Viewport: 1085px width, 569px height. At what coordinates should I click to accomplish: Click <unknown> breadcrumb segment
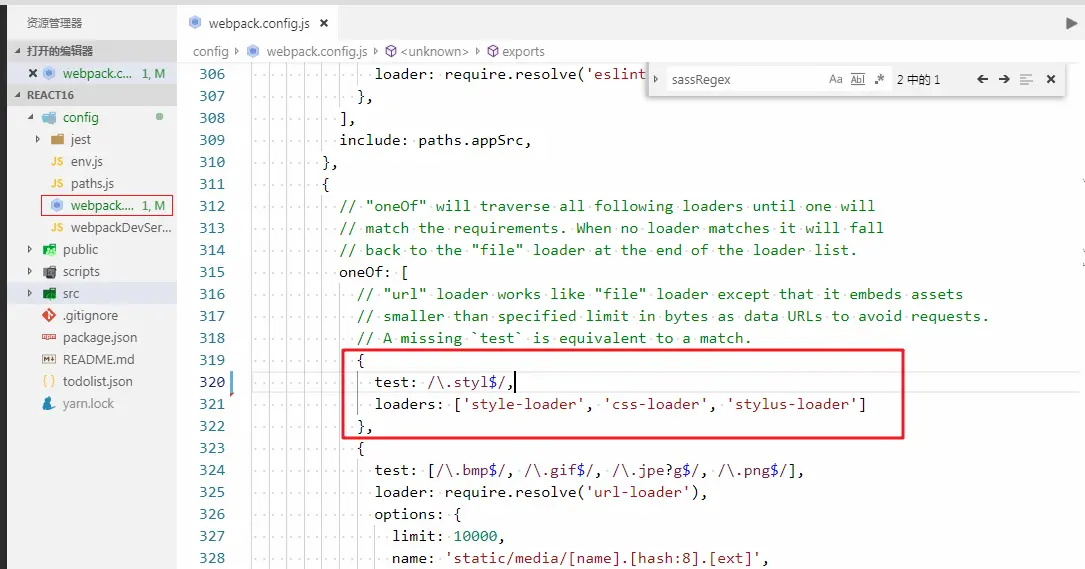coord(435,52)
